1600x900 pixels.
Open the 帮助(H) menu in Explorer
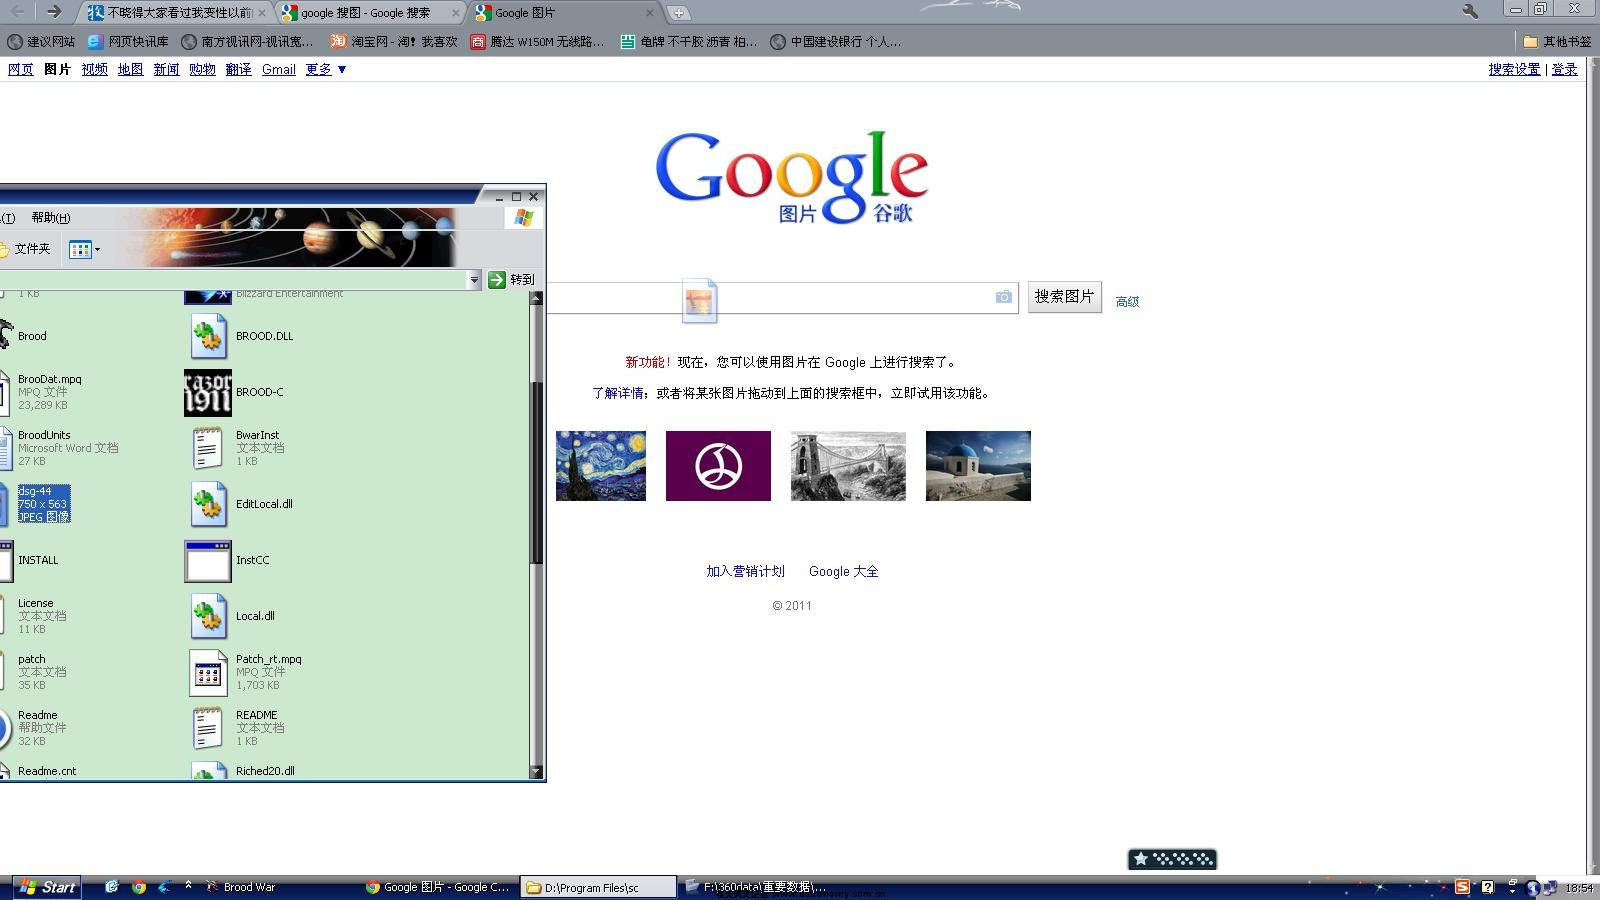51,218
